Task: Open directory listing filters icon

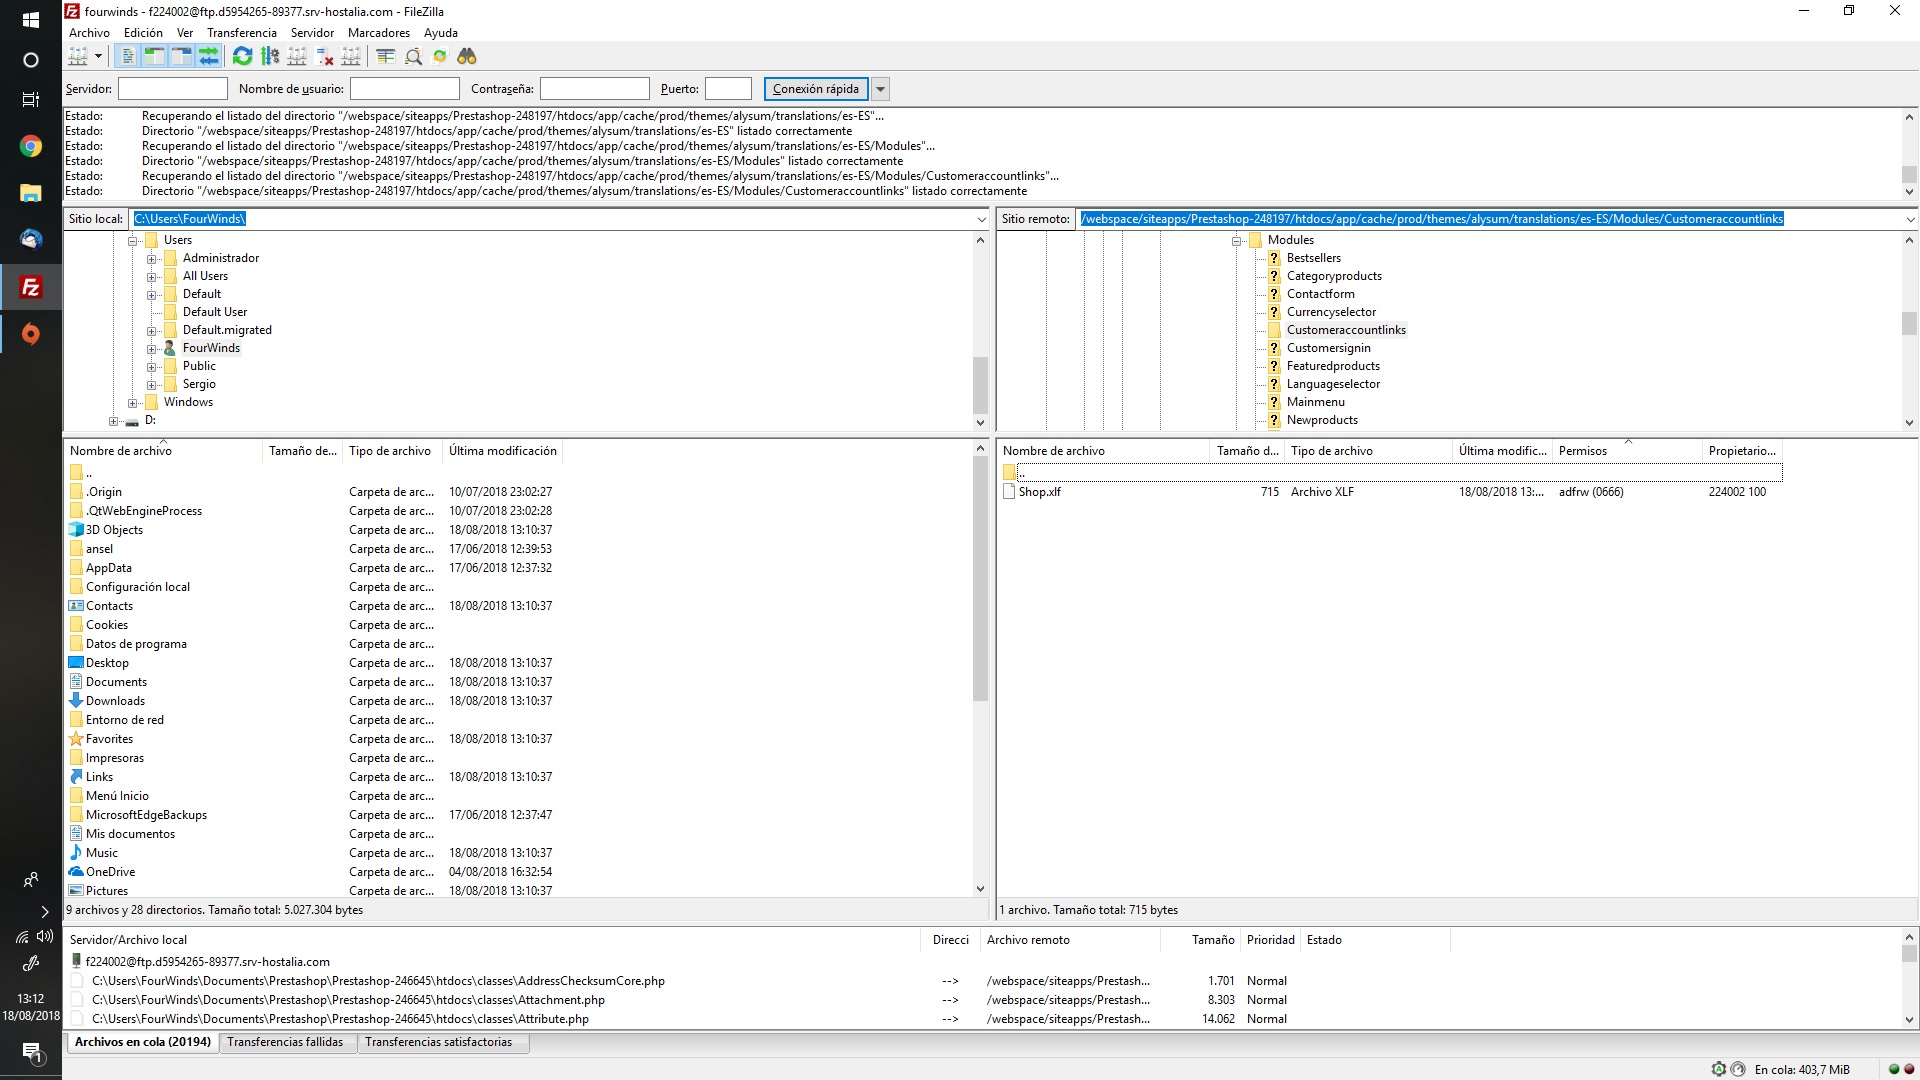Action: (x=385, y=57)
